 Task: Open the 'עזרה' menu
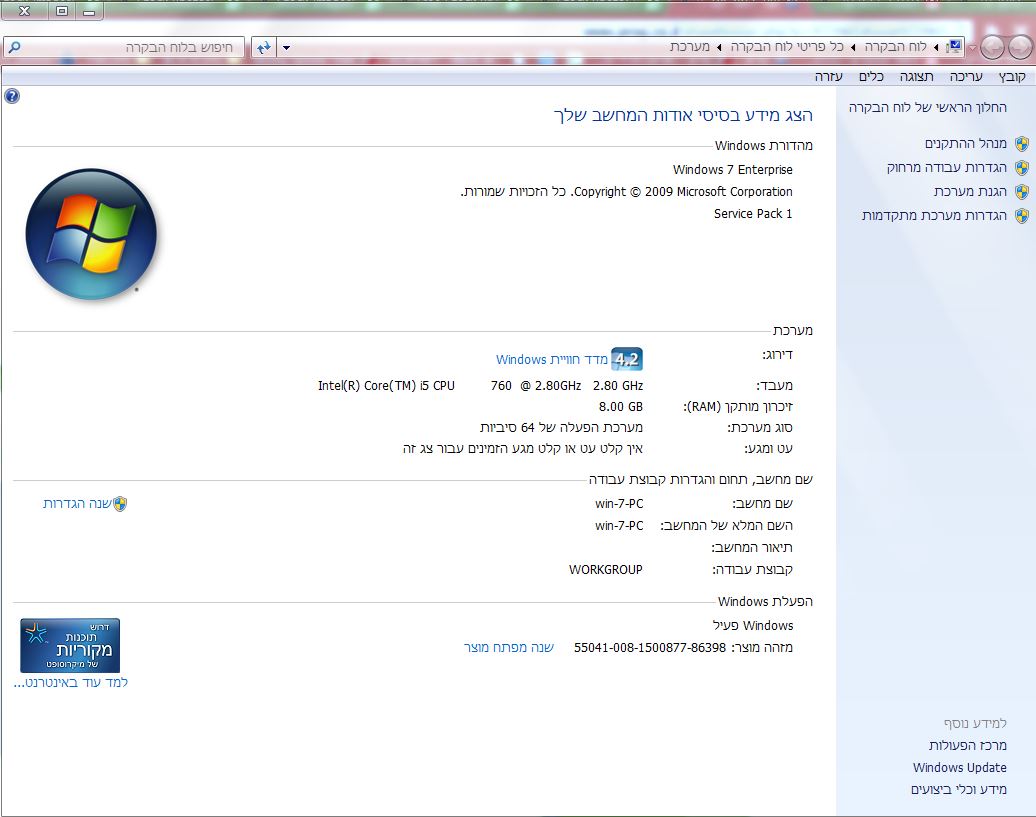(829, 77)
